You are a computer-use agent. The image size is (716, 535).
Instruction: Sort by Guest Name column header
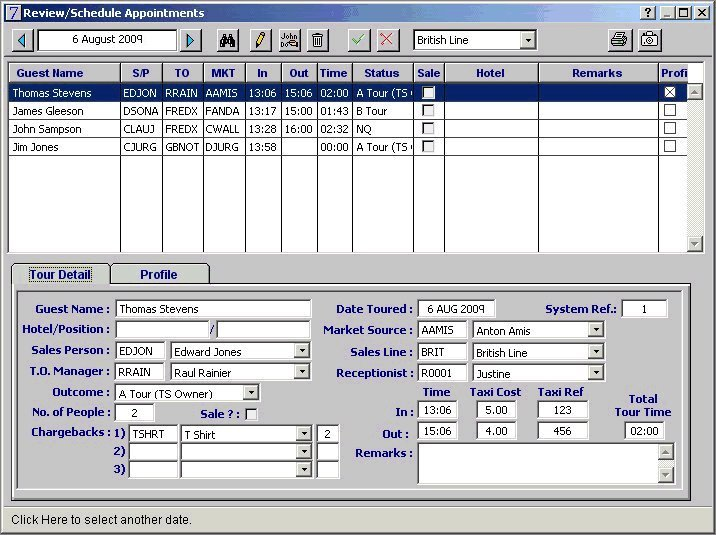(x=64, y=73)
